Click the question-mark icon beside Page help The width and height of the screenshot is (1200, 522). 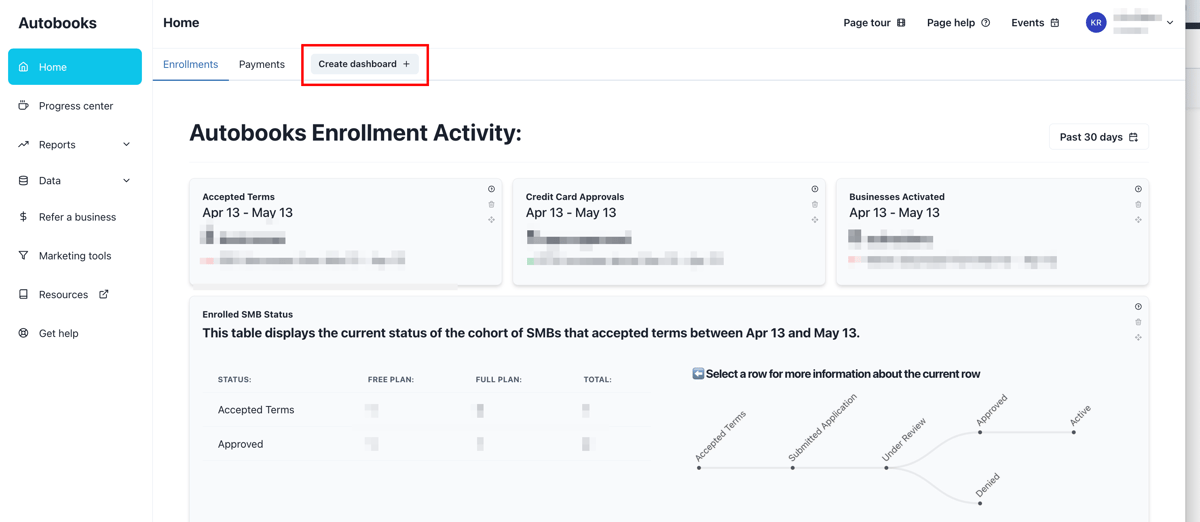coord(986,23)
